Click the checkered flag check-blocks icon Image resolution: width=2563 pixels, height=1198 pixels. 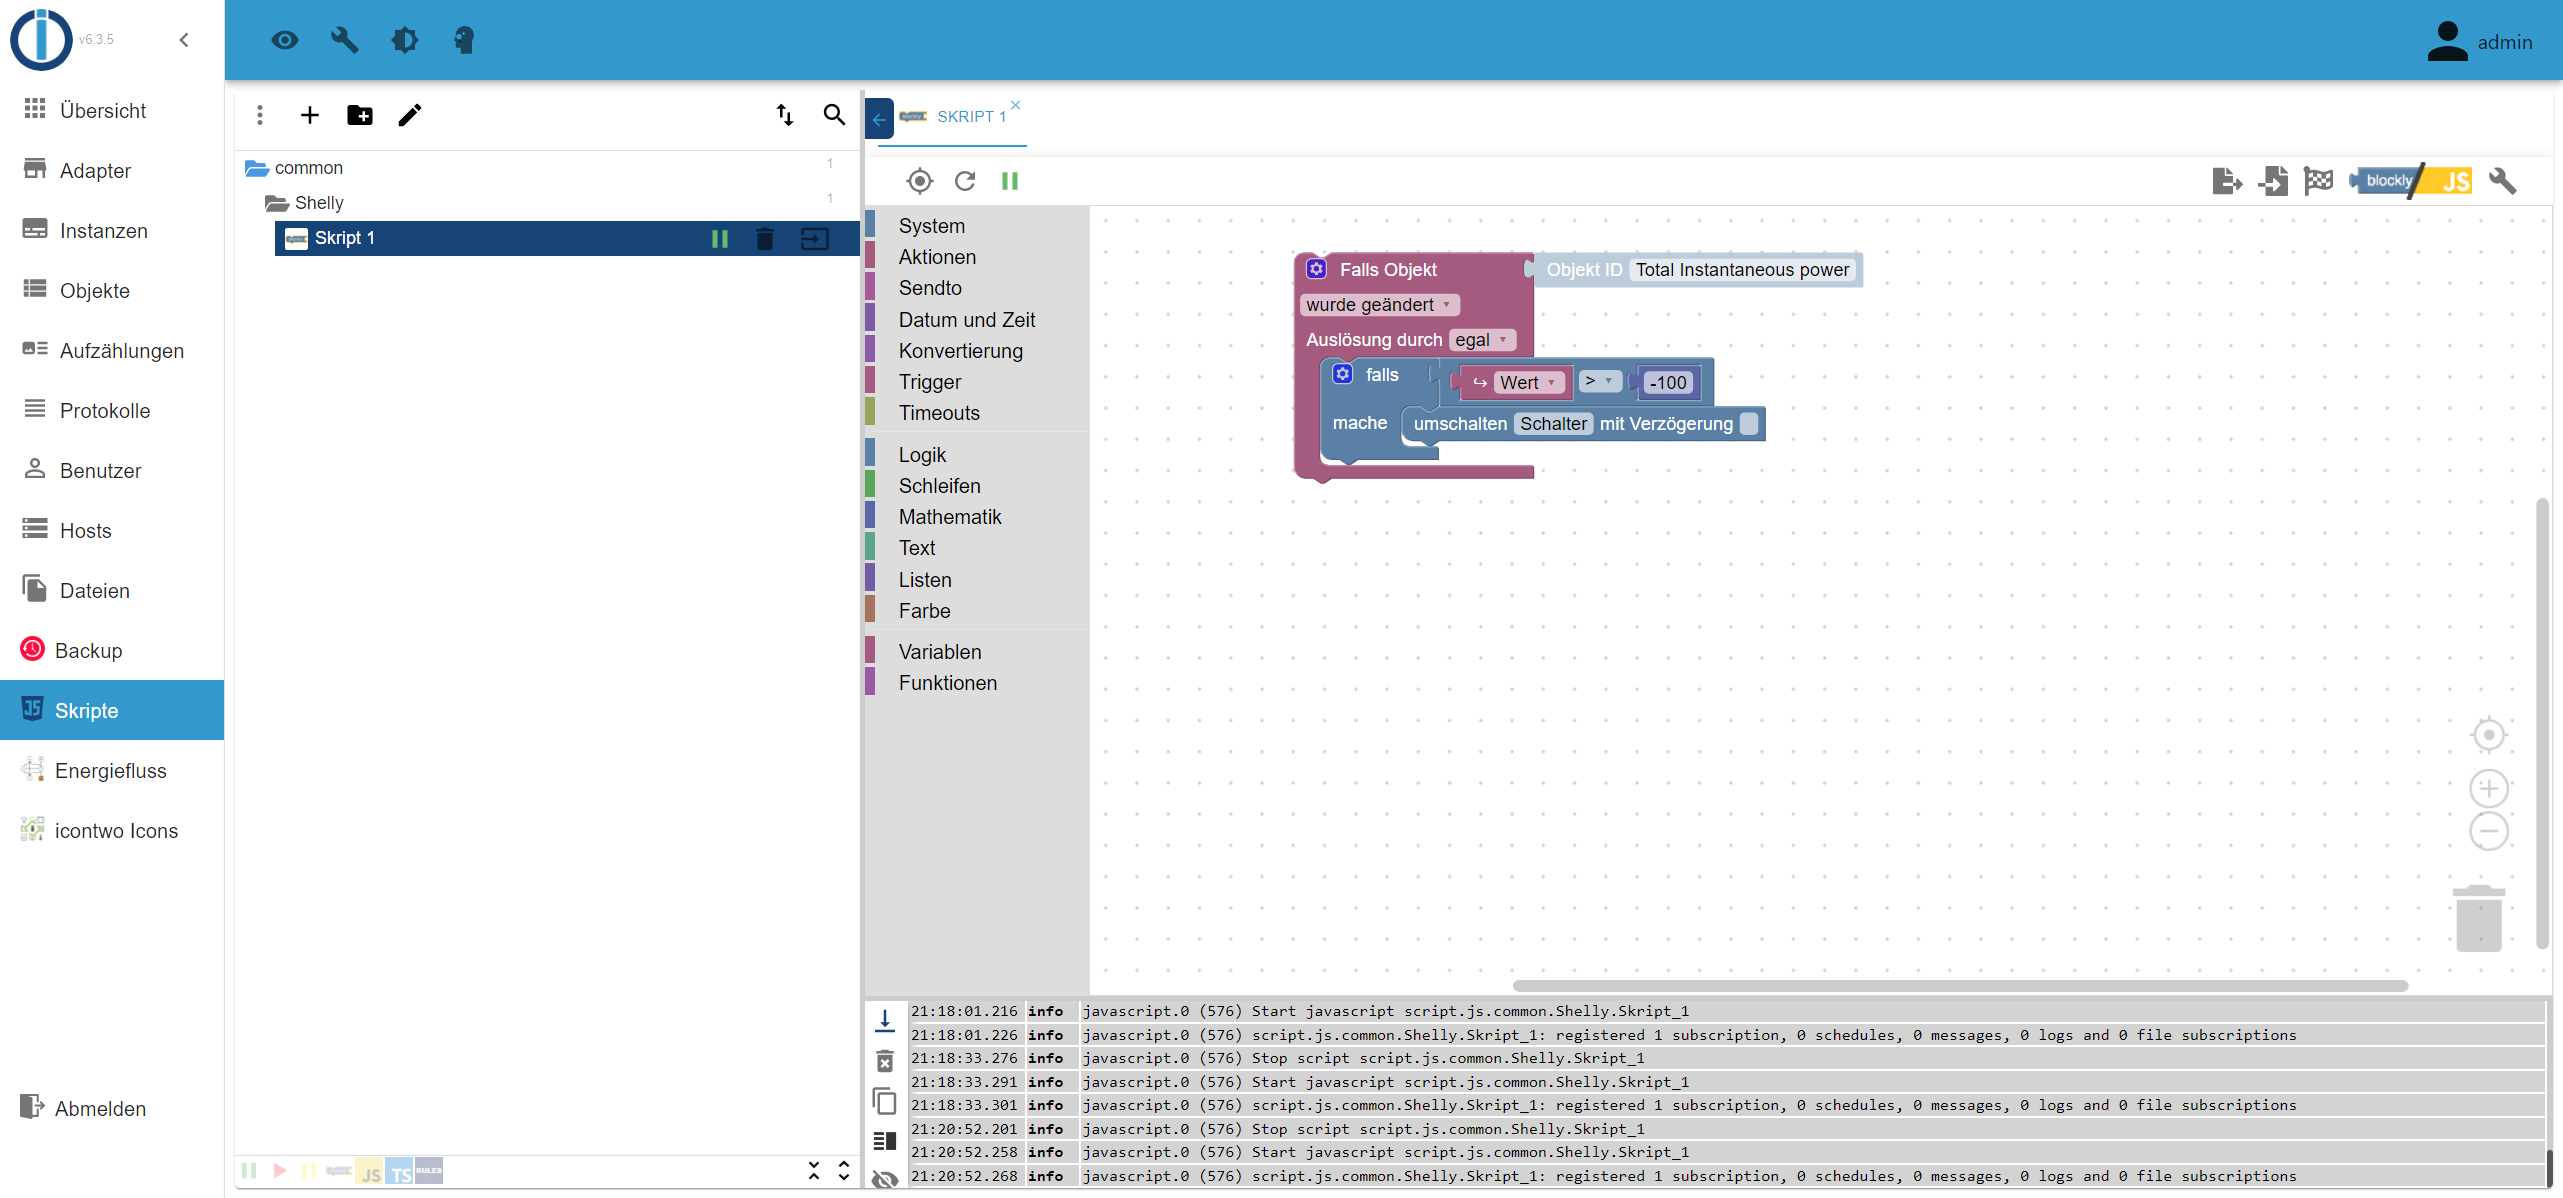[x=2318, y=181]
